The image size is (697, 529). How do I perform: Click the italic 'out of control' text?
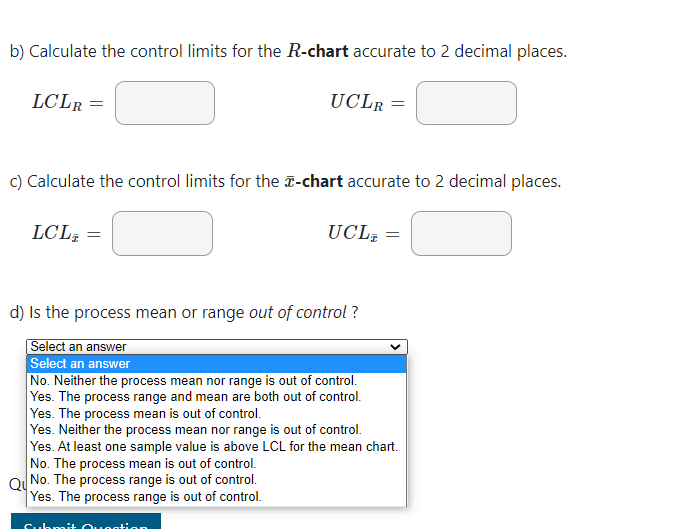point(297,313)
